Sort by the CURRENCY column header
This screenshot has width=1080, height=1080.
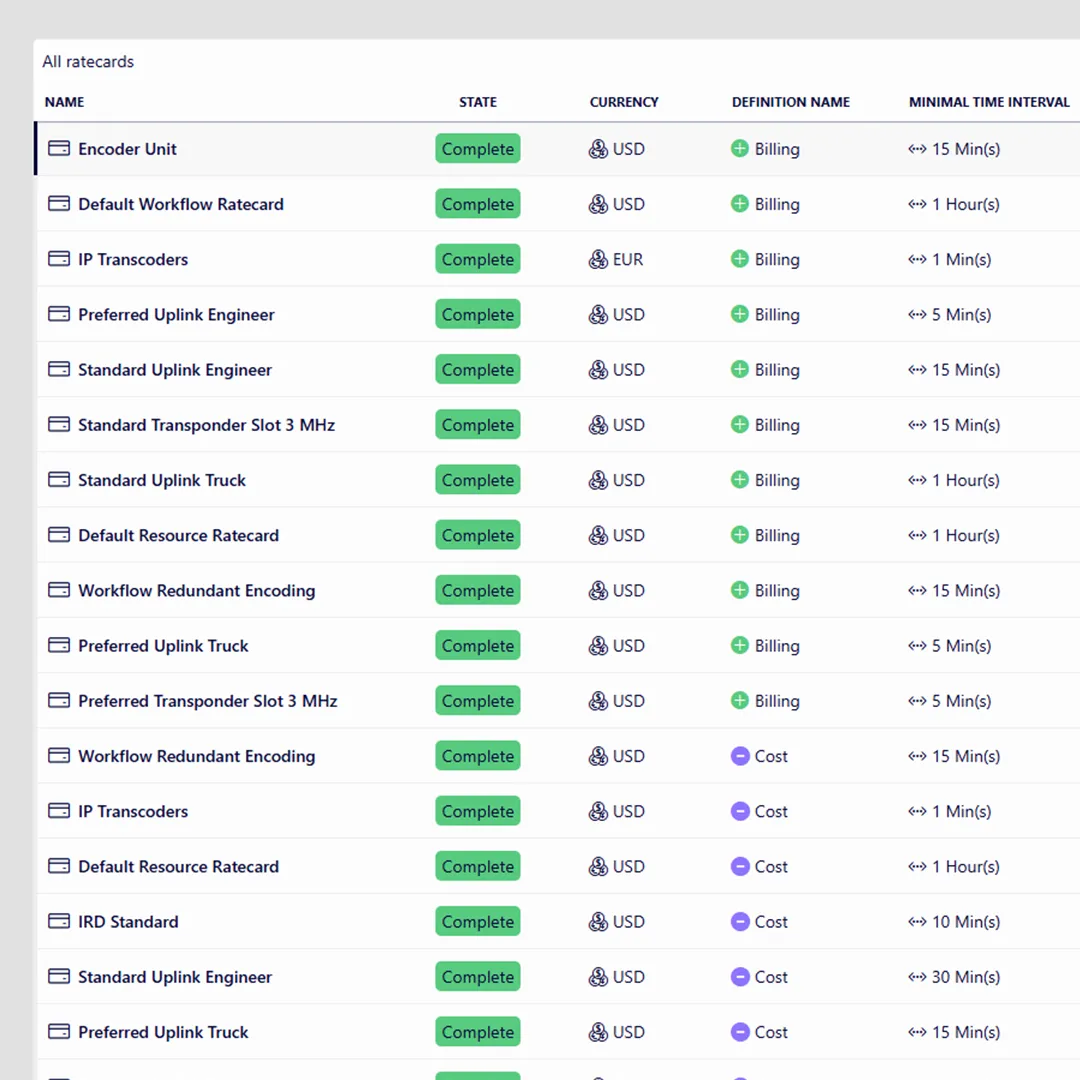(624, 102)
